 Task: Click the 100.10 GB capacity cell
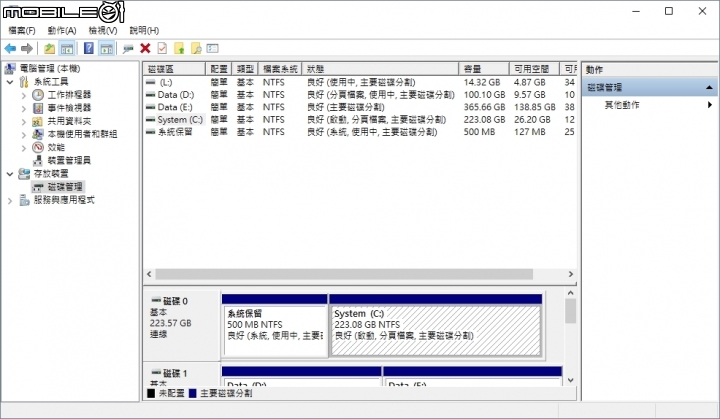(484, 95)
